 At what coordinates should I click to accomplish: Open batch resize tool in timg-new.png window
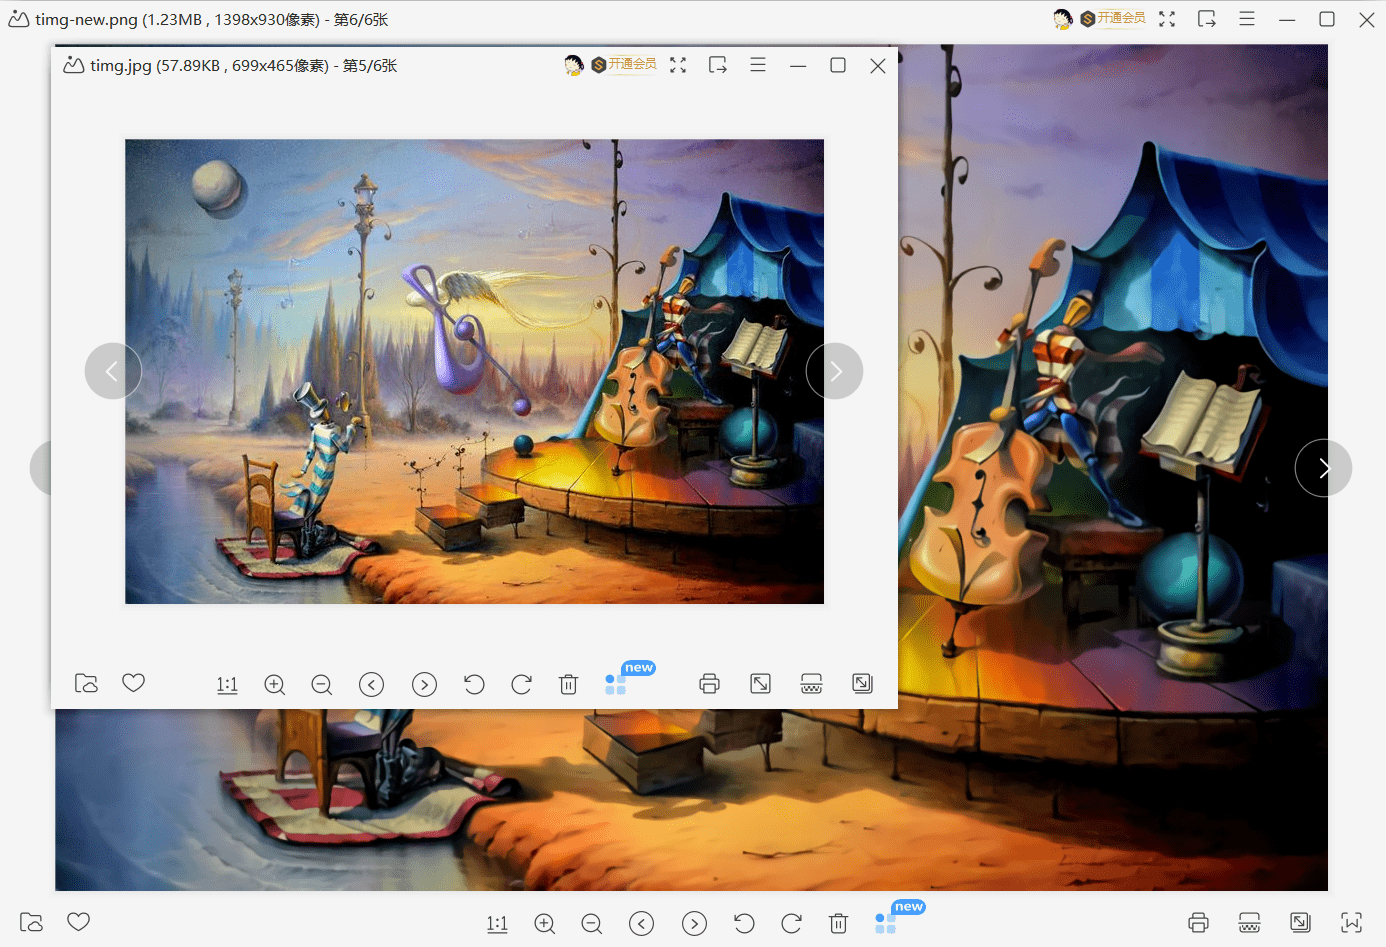click(1301, 923)
